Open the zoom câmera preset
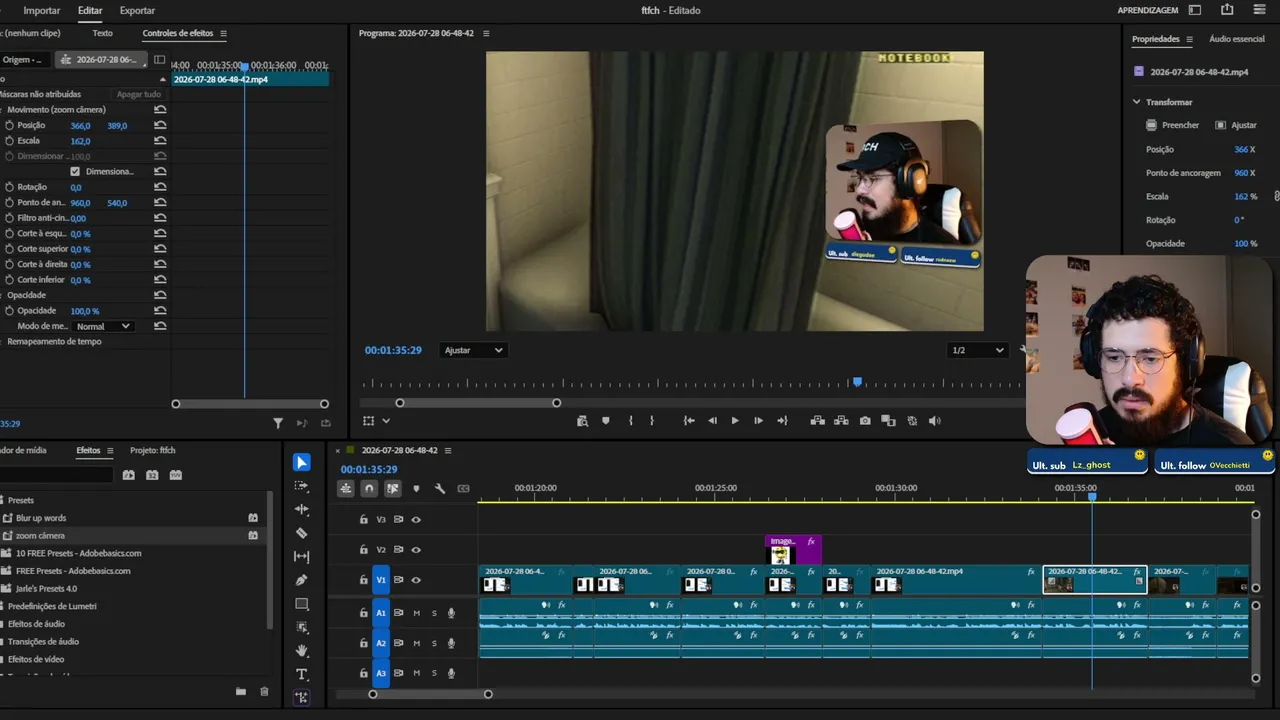This screenshot has height=720, width=1280. 40,536
